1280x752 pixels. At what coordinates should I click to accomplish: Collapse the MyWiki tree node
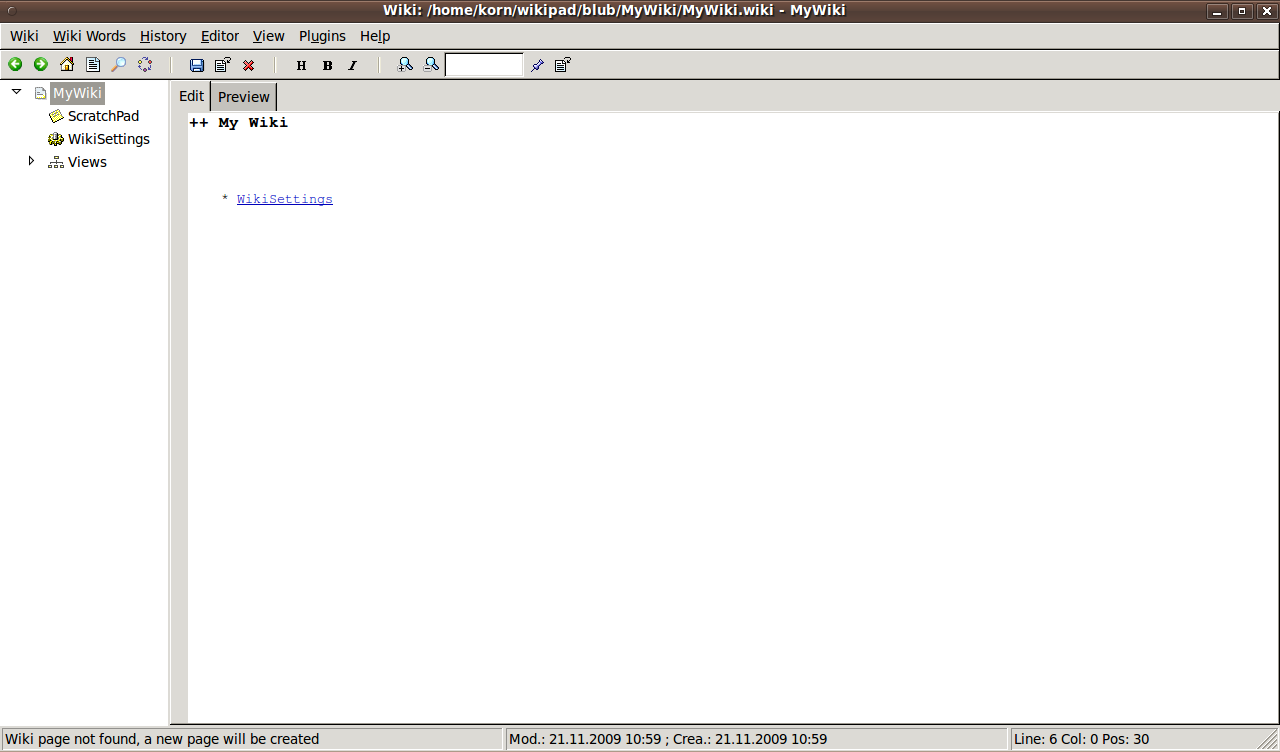click(16, 92)
